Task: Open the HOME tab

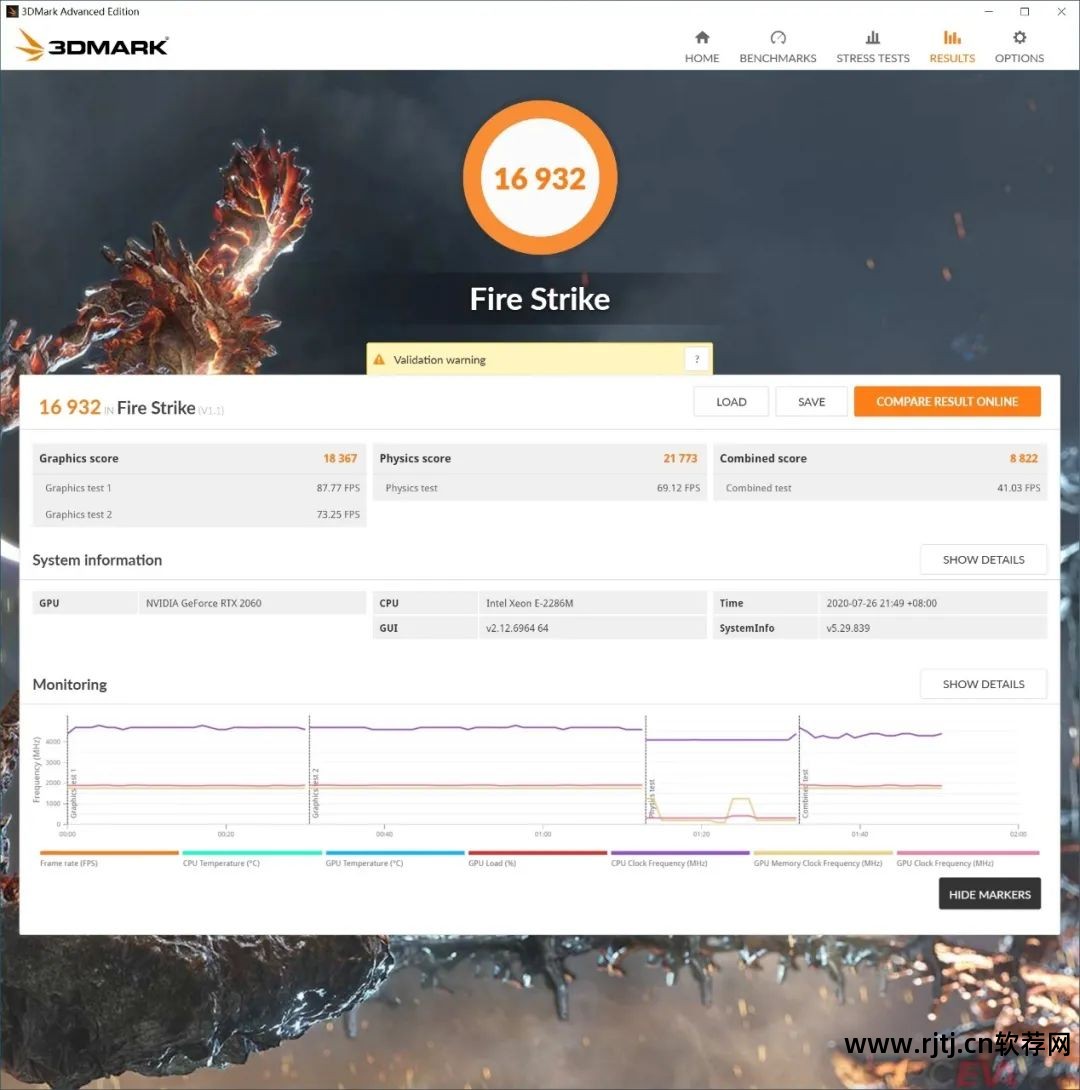Action: [701, 47]
